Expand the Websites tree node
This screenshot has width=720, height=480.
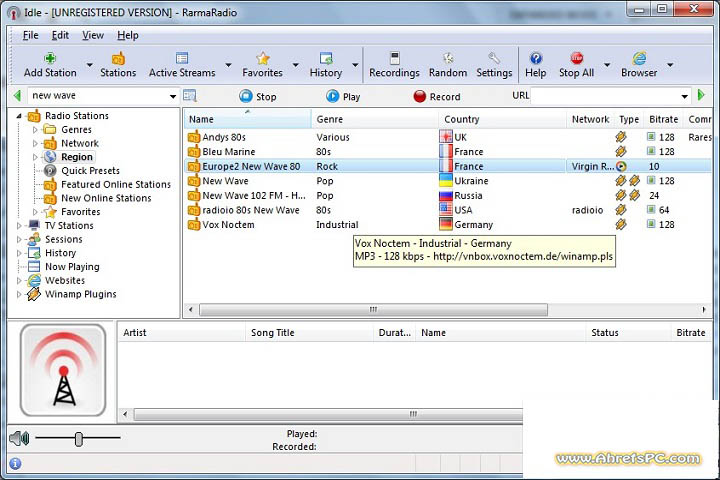pyautogui.click(x=19, y=280)
